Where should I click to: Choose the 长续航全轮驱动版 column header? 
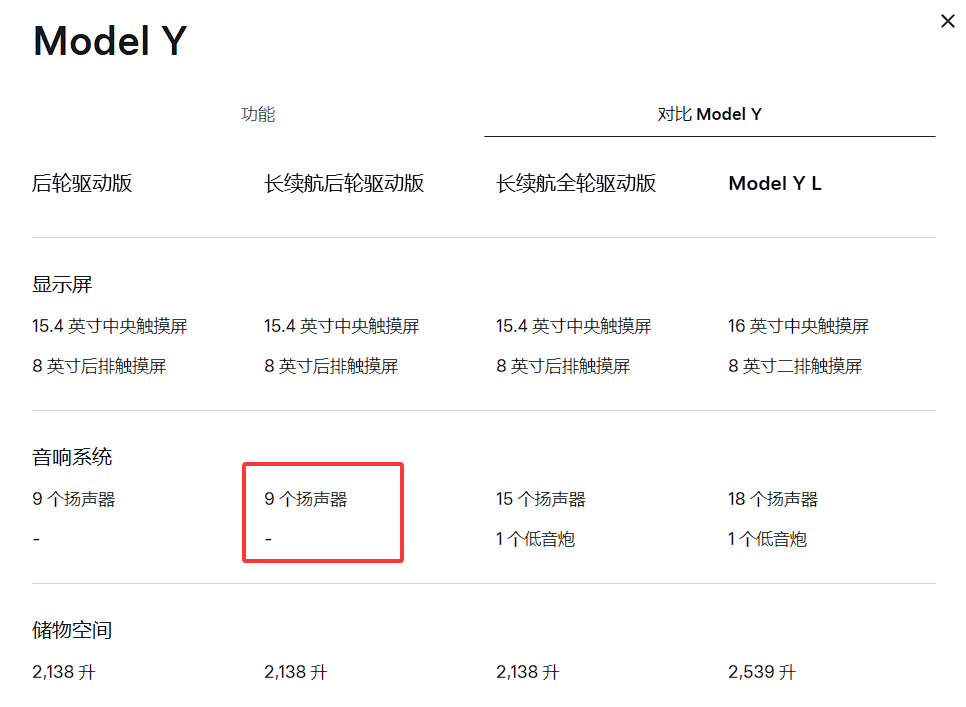(576, 183)
